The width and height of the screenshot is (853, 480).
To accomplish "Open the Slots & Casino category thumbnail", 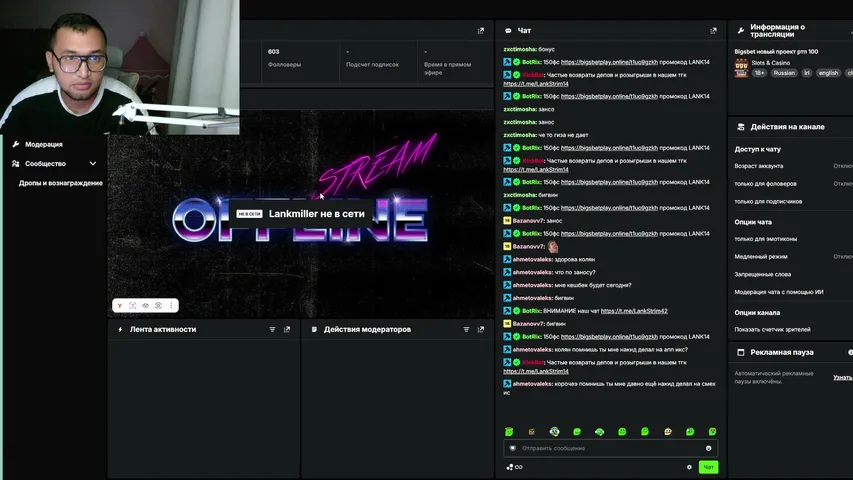I will 741,68.
